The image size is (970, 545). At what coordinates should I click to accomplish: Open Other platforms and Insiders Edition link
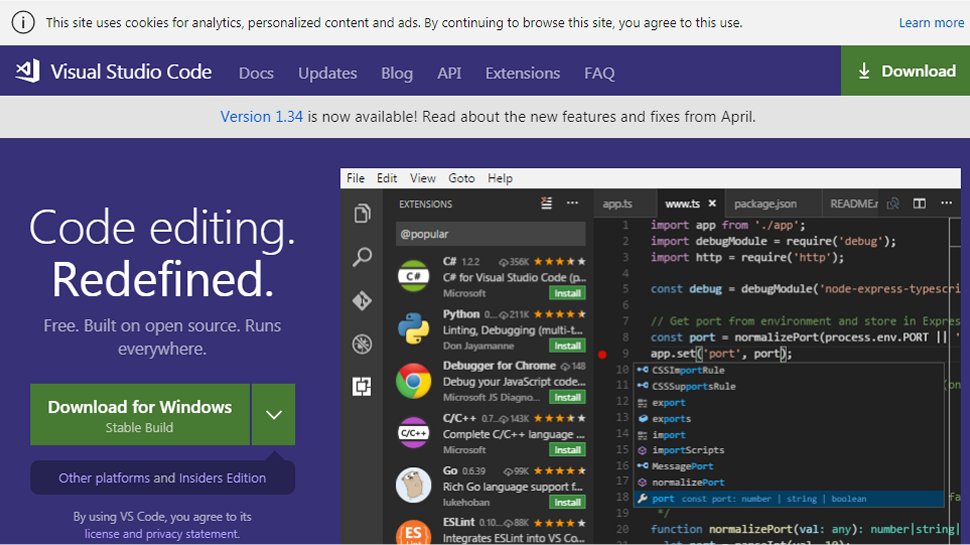pos(162,478)
